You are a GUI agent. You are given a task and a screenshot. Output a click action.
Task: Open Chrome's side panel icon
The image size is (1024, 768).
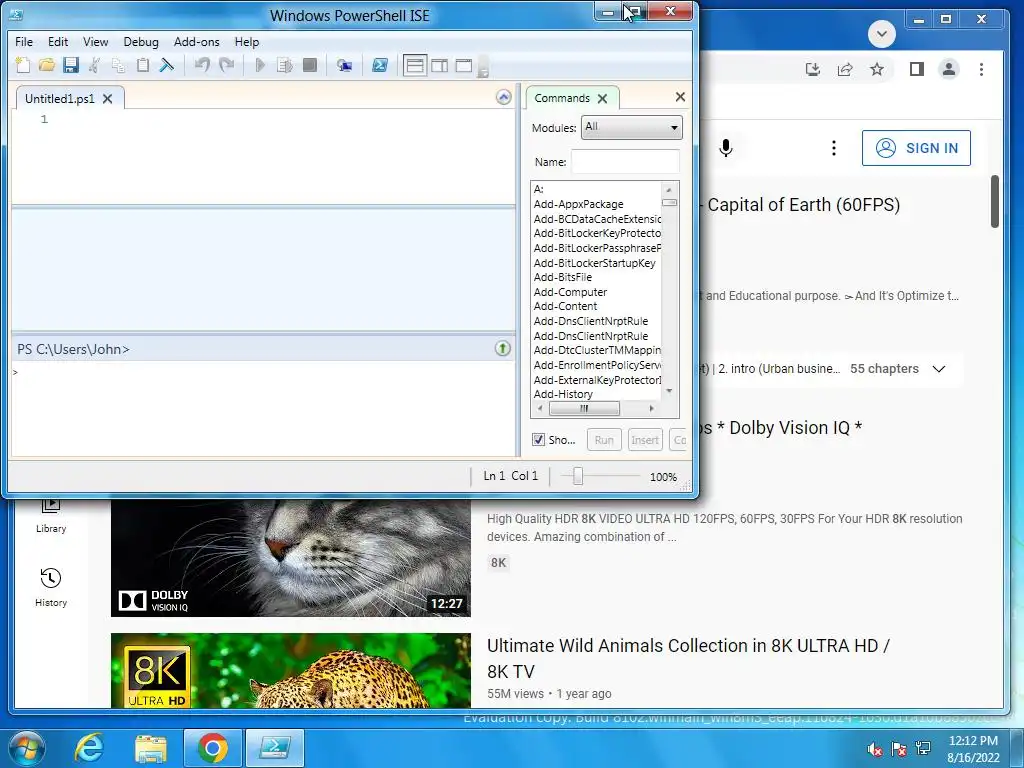(x=916, y=69)
